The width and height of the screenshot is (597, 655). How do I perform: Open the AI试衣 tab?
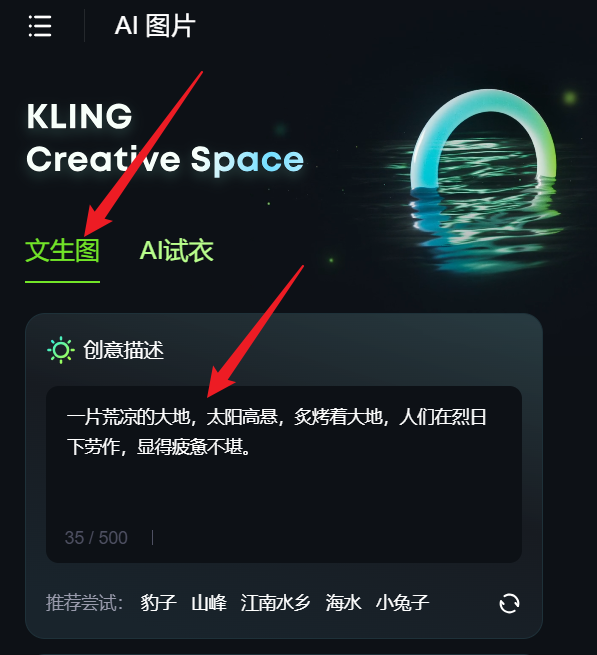tap(176, 251)
